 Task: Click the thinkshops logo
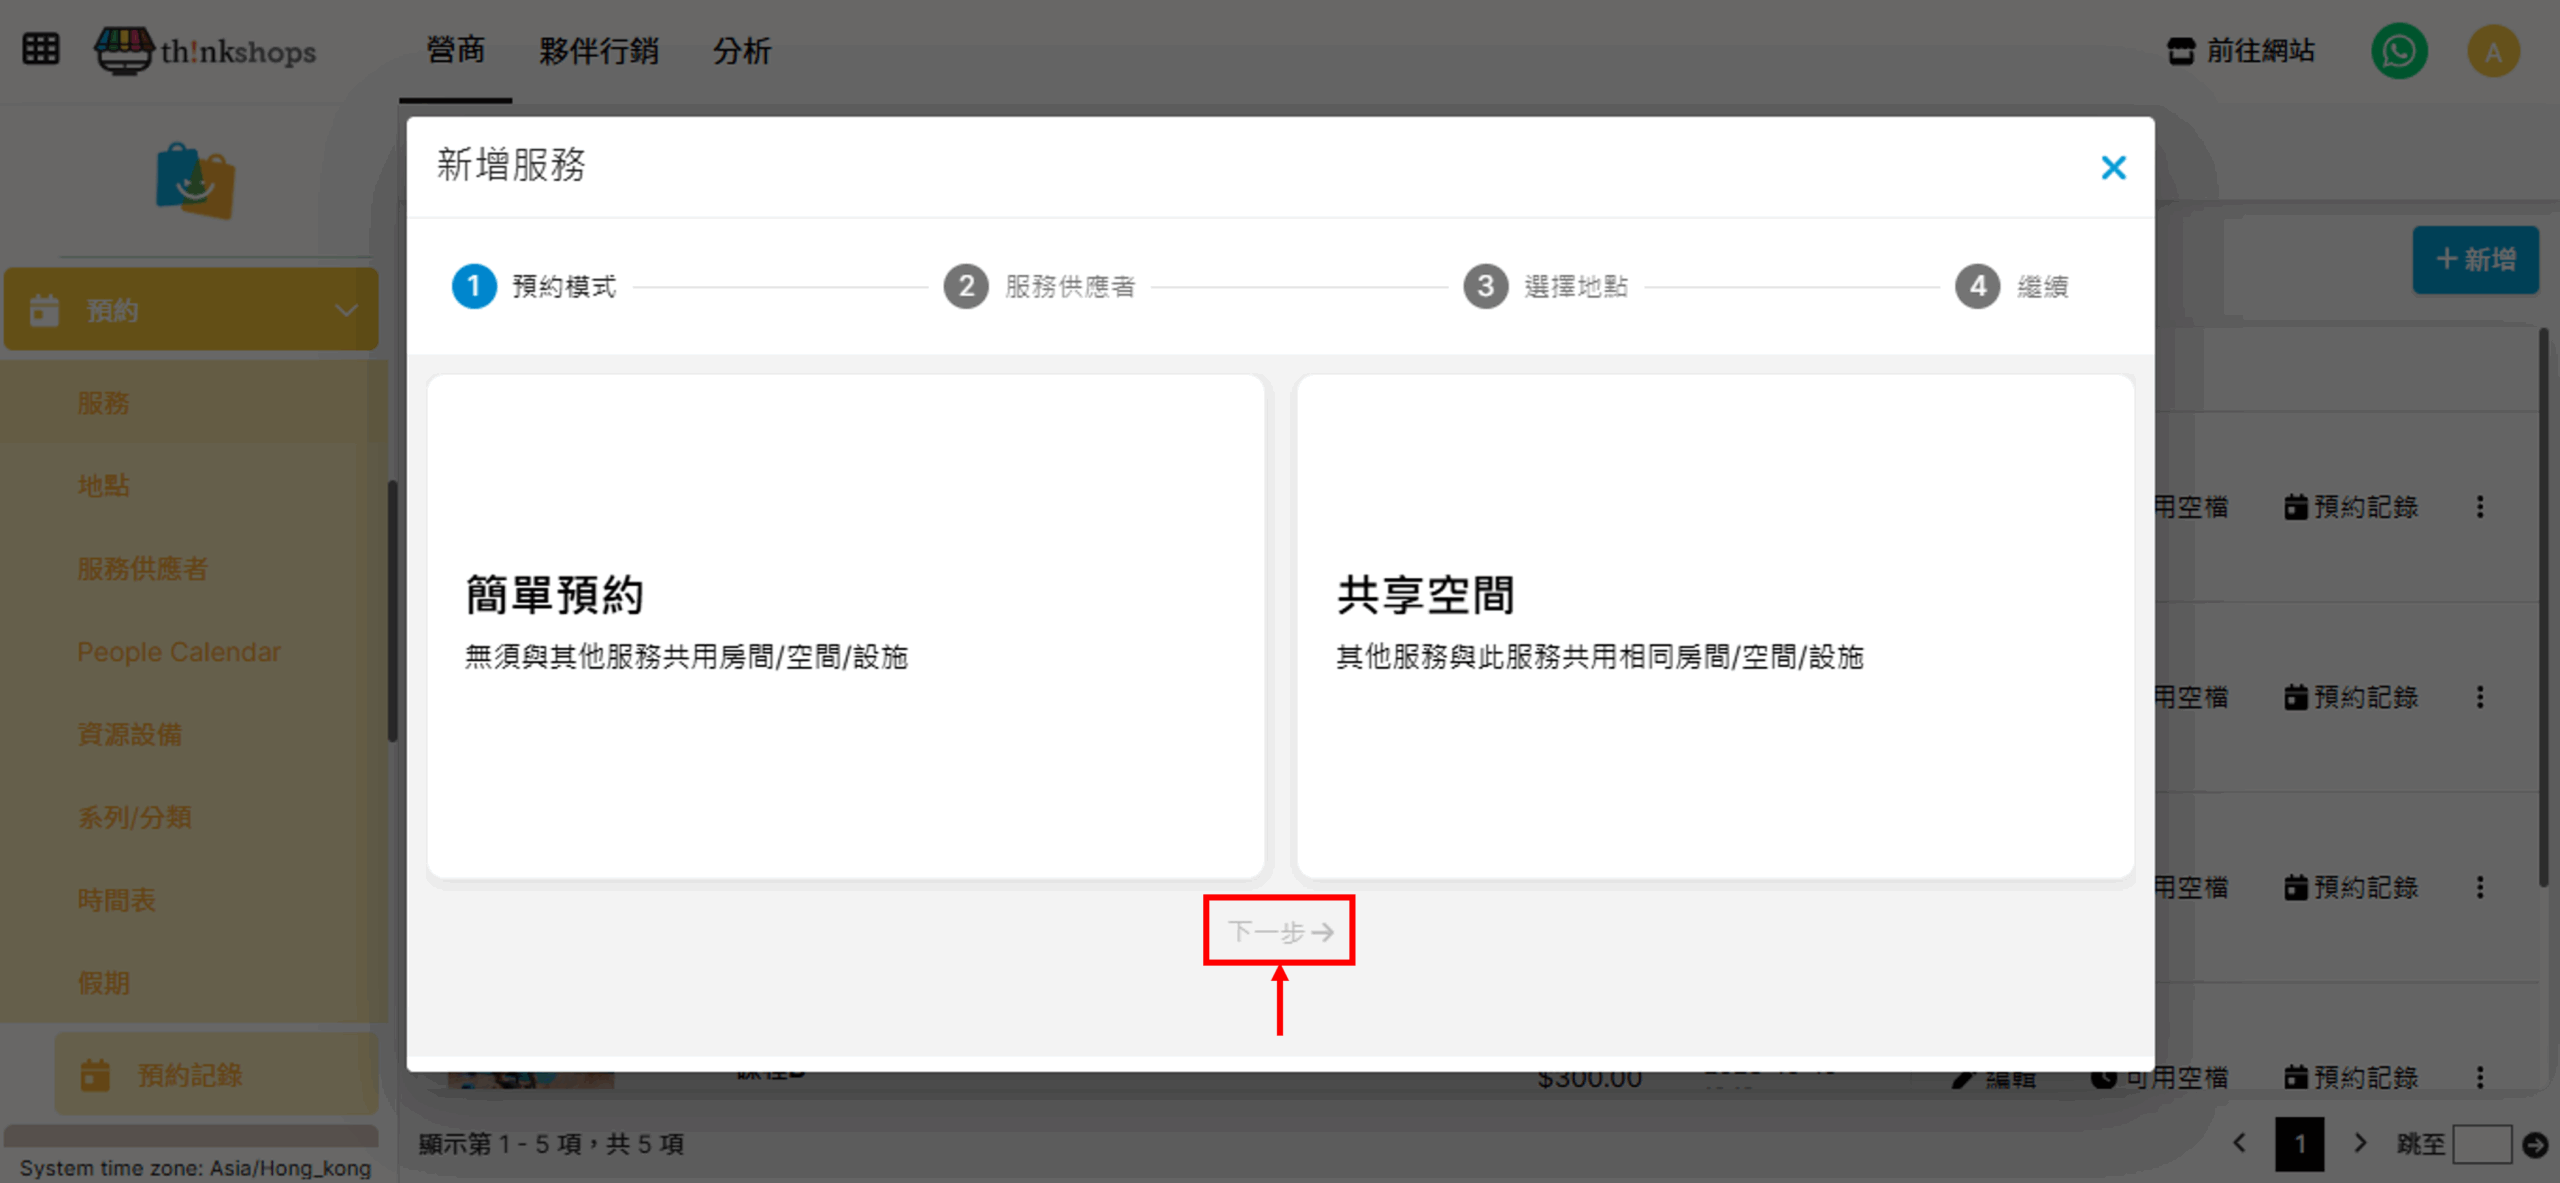206,50
